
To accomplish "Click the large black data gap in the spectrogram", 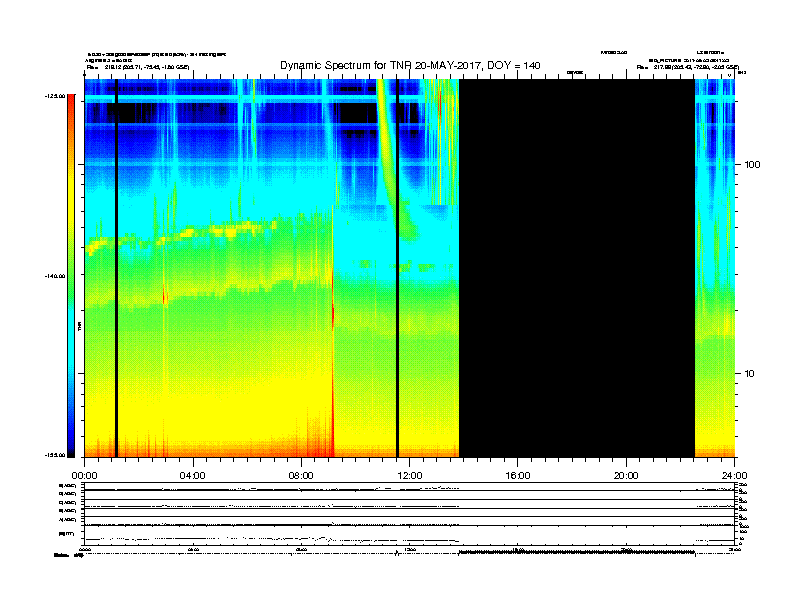I will coord(577,268).
